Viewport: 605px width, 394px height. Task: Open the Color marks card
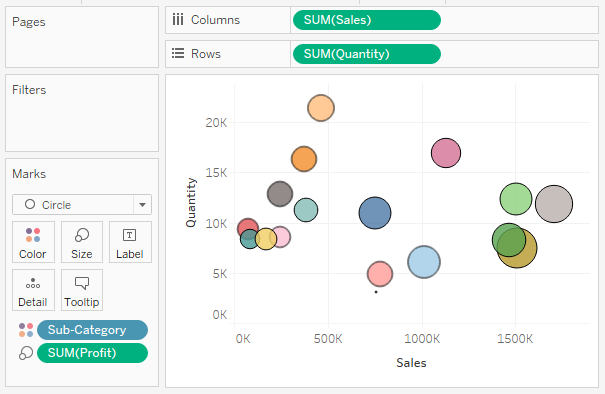(33, 242)
